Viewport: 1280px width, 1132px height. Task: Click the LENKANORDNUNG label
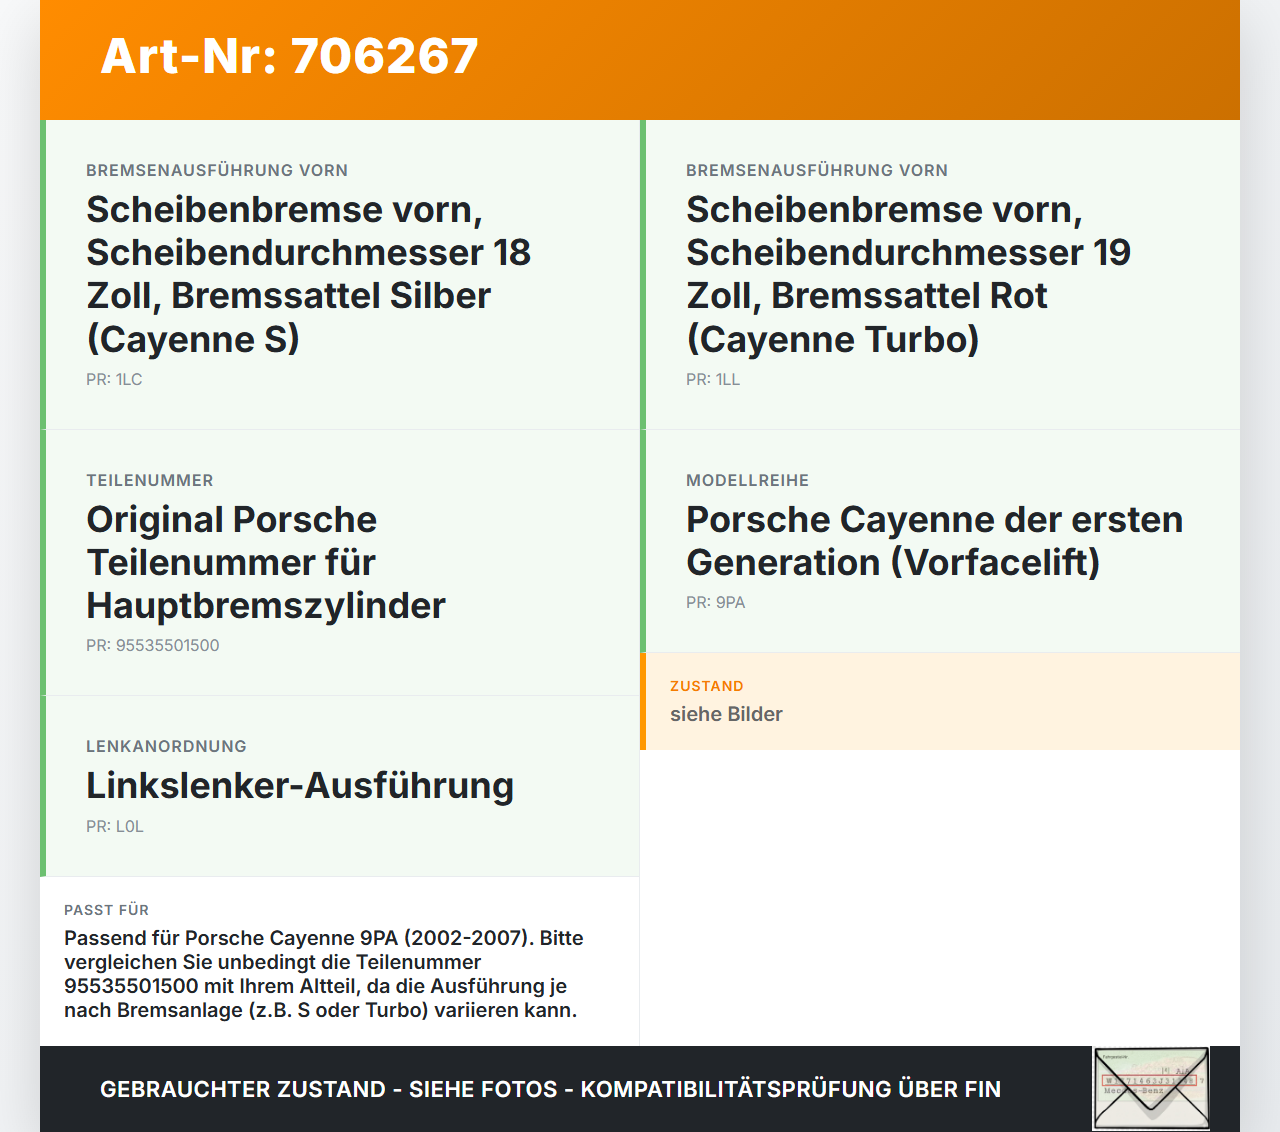(166, 746)
